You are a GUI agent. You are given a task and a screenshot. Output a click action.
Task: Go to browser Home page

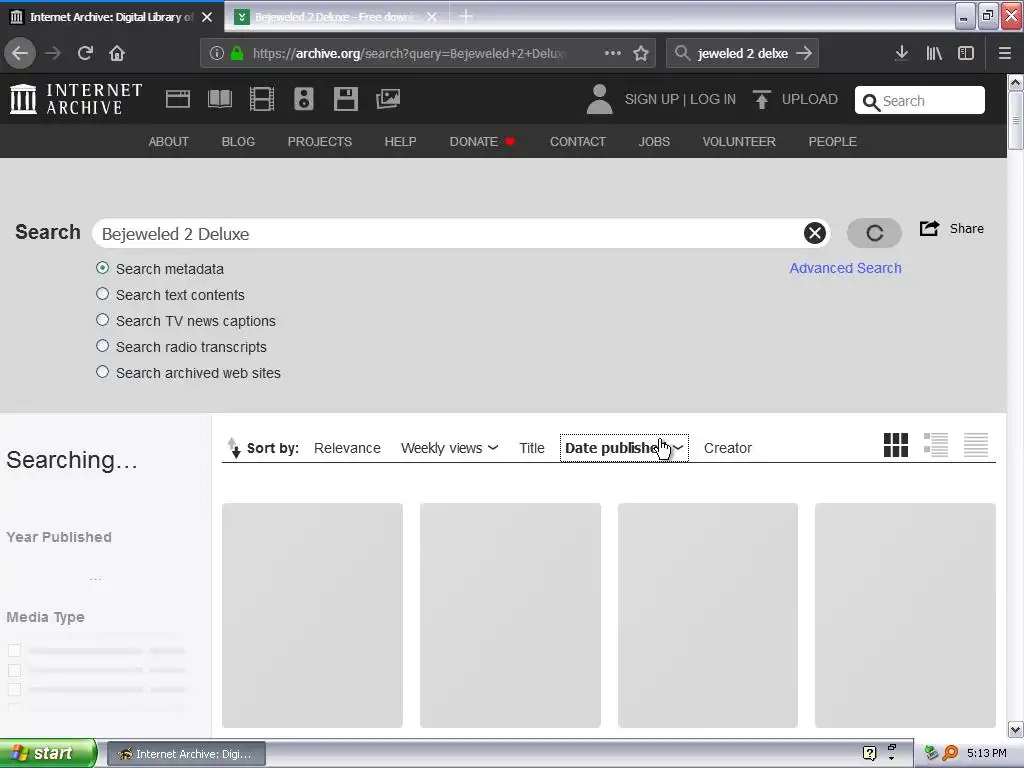117,53
